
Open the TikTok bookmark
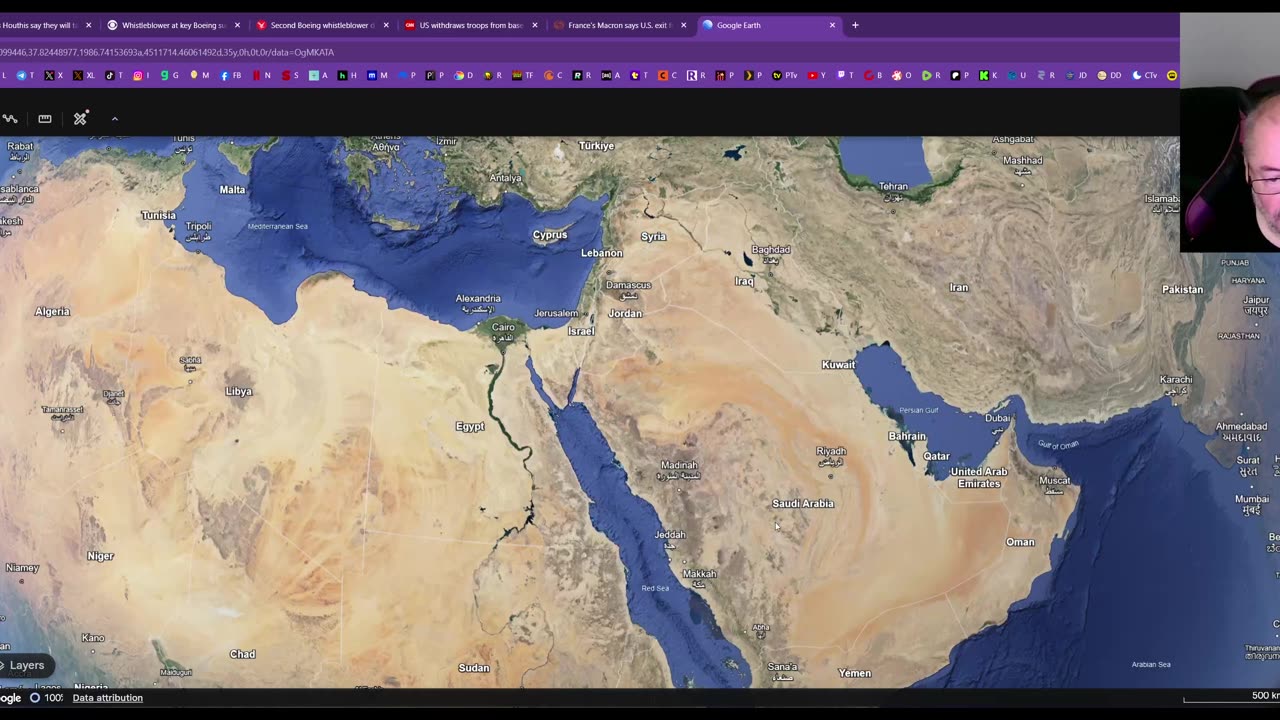(113, 75)
